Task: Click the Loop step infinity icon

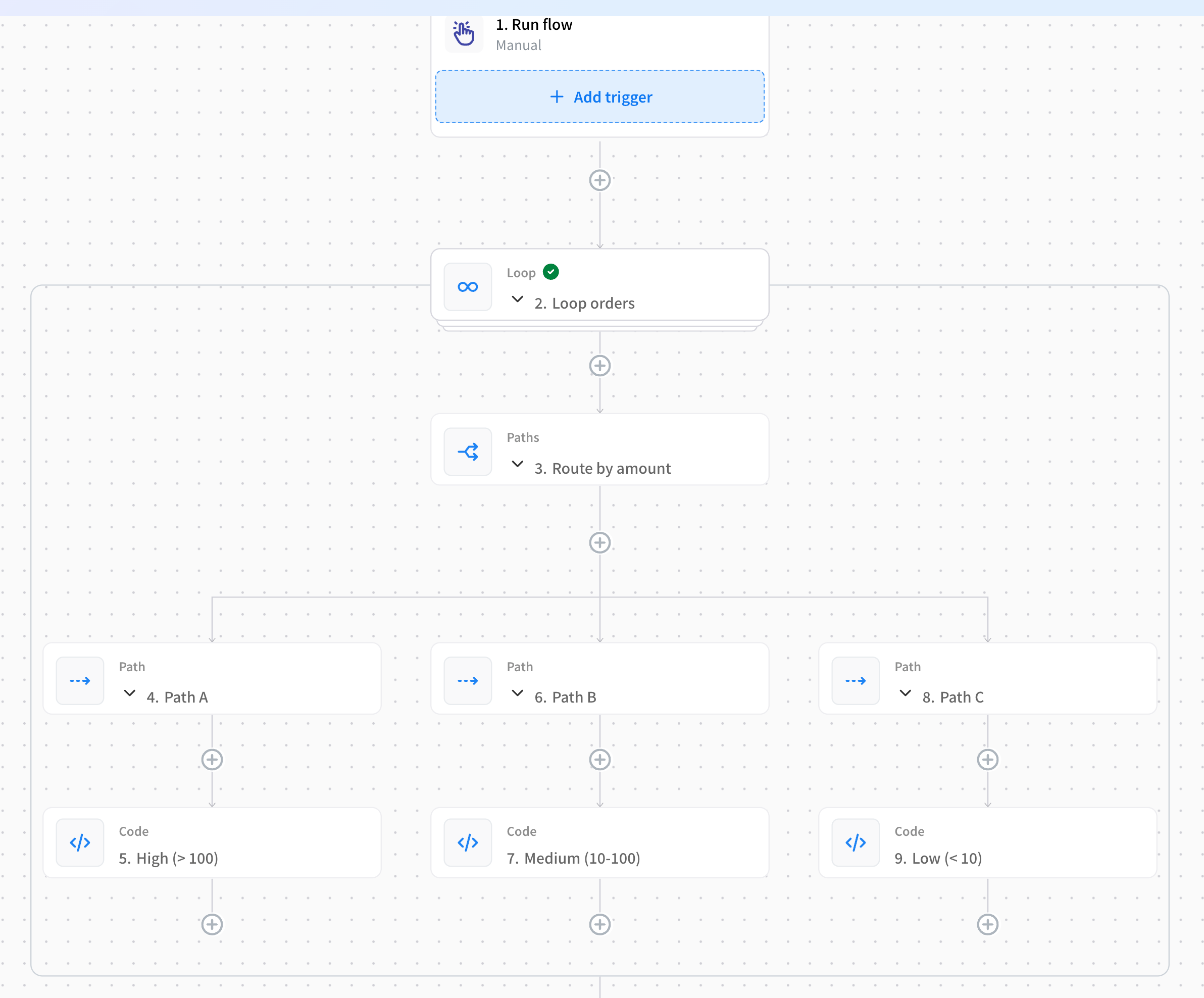Action: coord(468,287)
